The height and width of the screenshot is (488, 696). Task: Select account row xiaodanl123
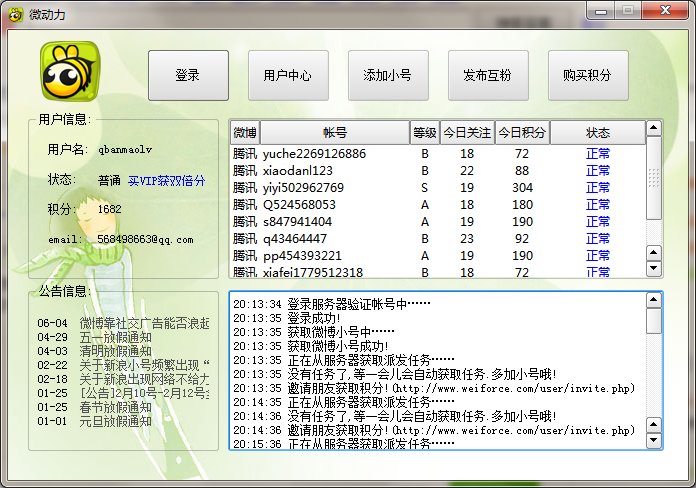click(x=438, y=171)
